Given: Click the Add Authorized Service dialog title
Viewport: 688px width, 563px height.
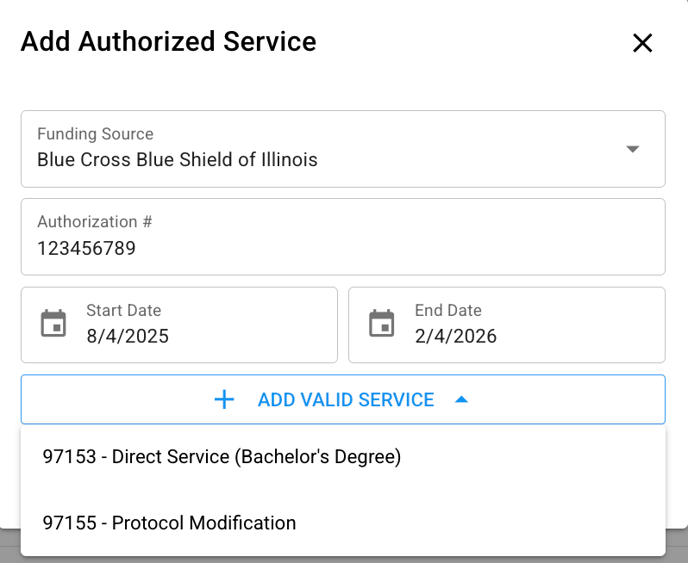Looking at the screenshot, I should 168,42.
